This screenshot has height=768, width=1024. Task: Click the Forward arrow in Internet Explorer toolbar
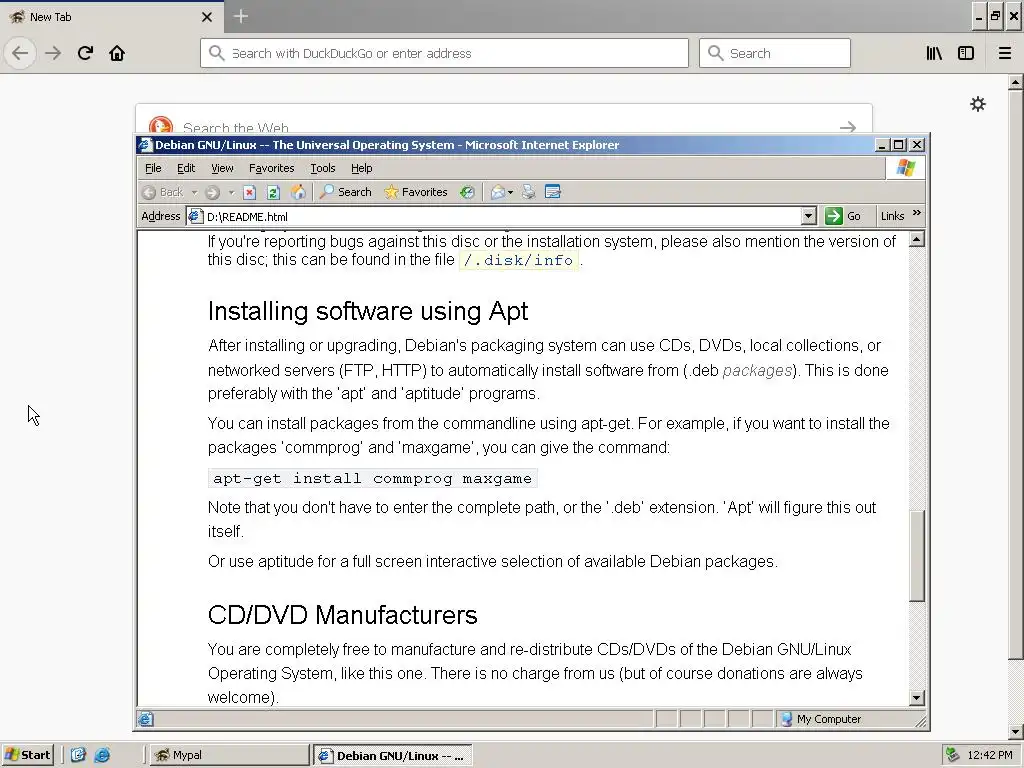[212, 192]
